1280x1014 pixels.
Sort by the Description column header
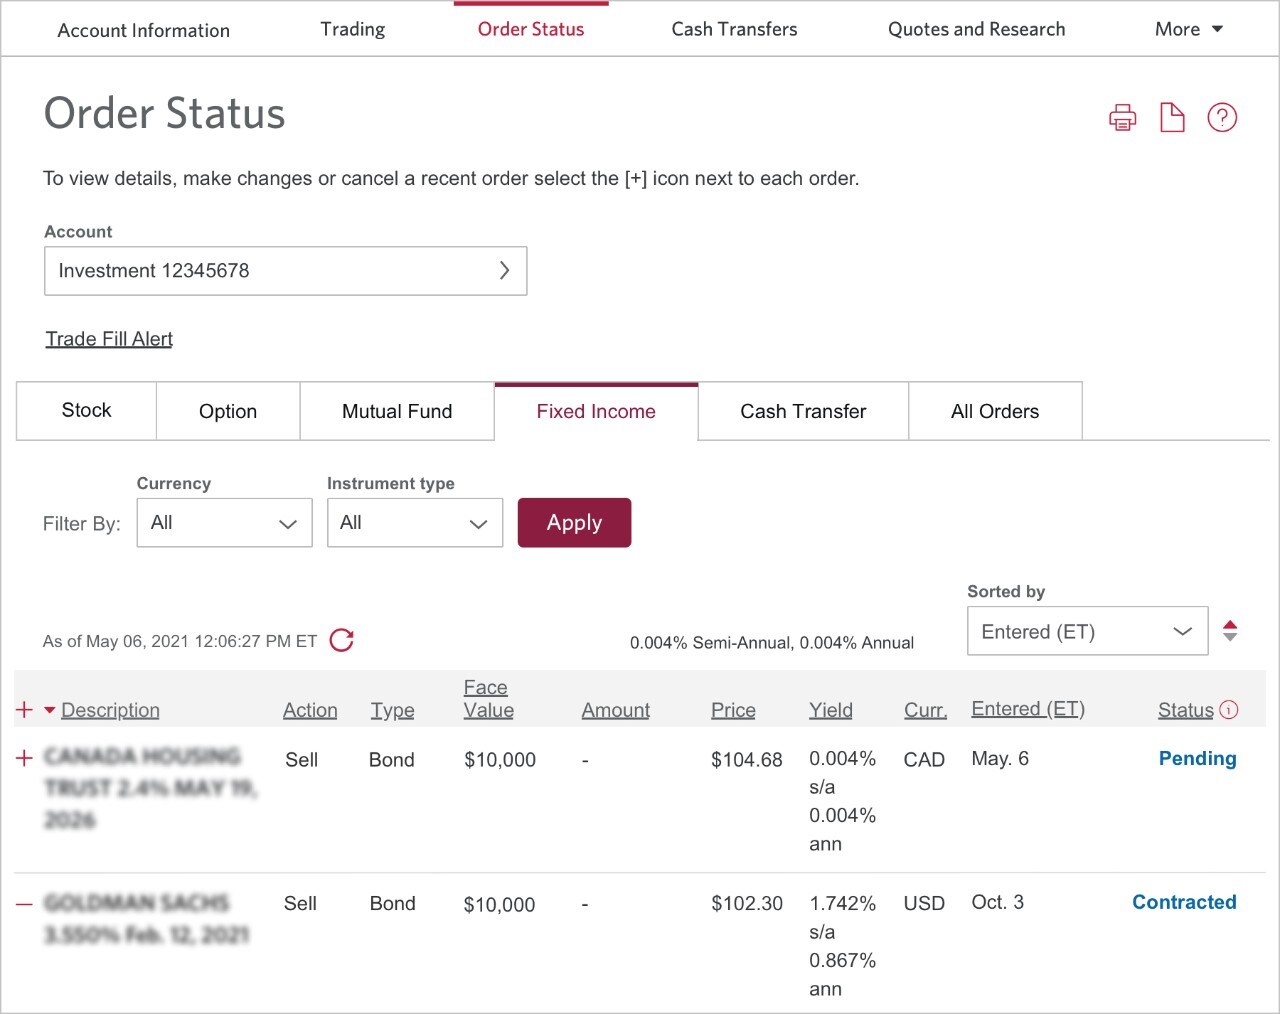[110, 710]
